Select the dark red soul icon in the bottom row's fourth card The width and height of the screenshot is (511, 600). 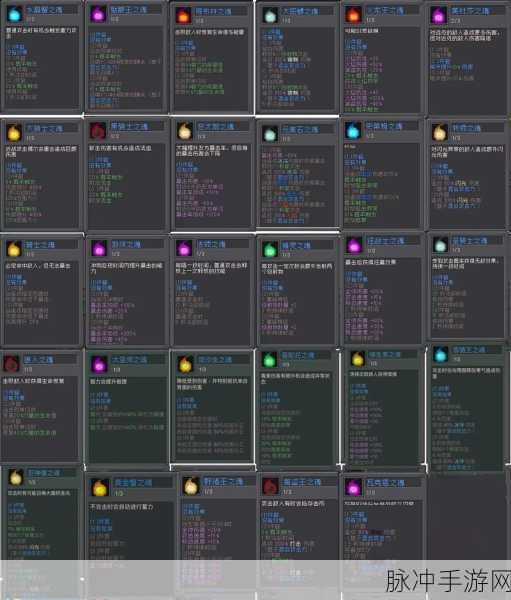(x=270, y=487)
